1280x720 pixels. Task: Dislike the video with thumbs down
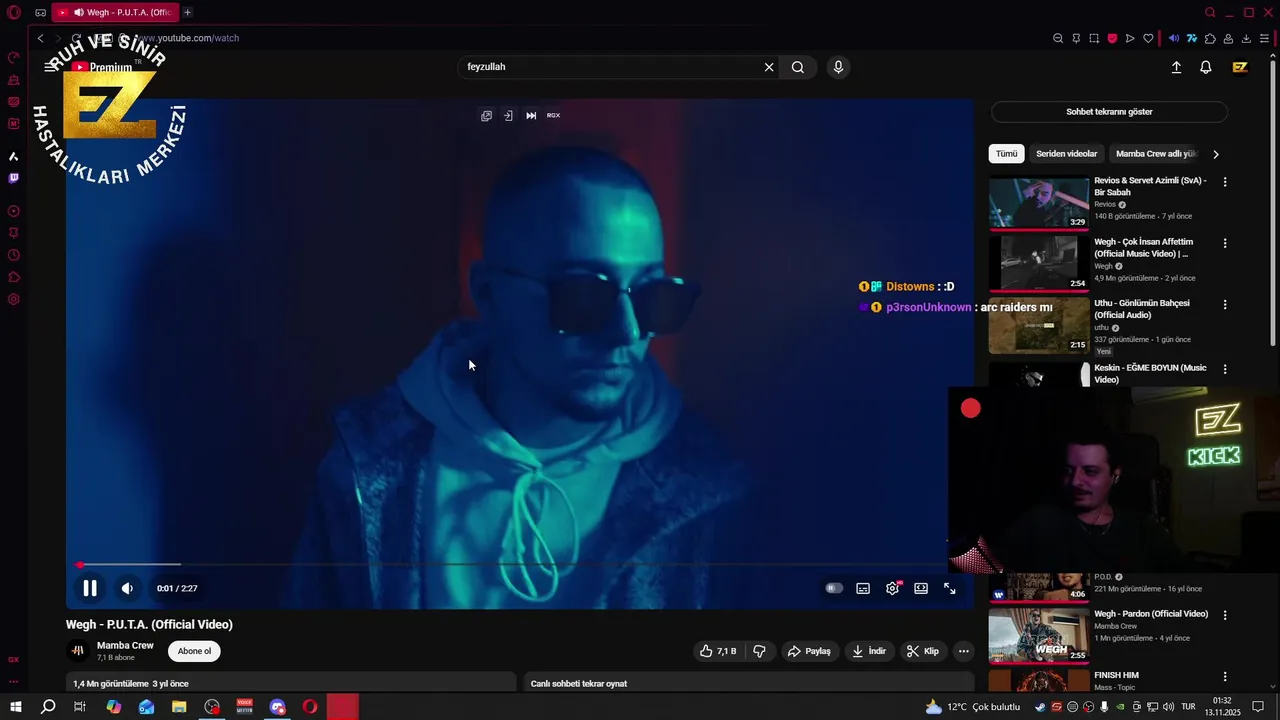pos(759,651)
